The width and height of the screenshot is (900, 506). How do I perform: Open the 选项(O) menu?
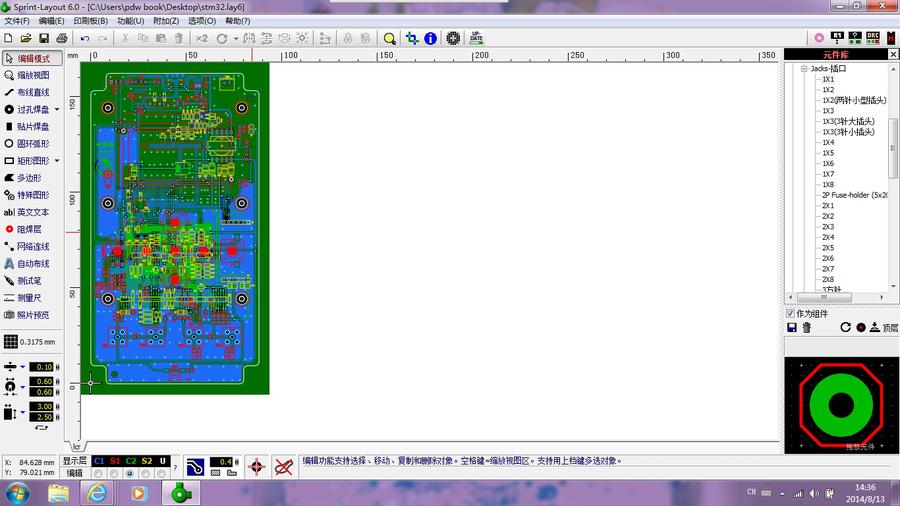pyautogui.click(x=202, y=20)
